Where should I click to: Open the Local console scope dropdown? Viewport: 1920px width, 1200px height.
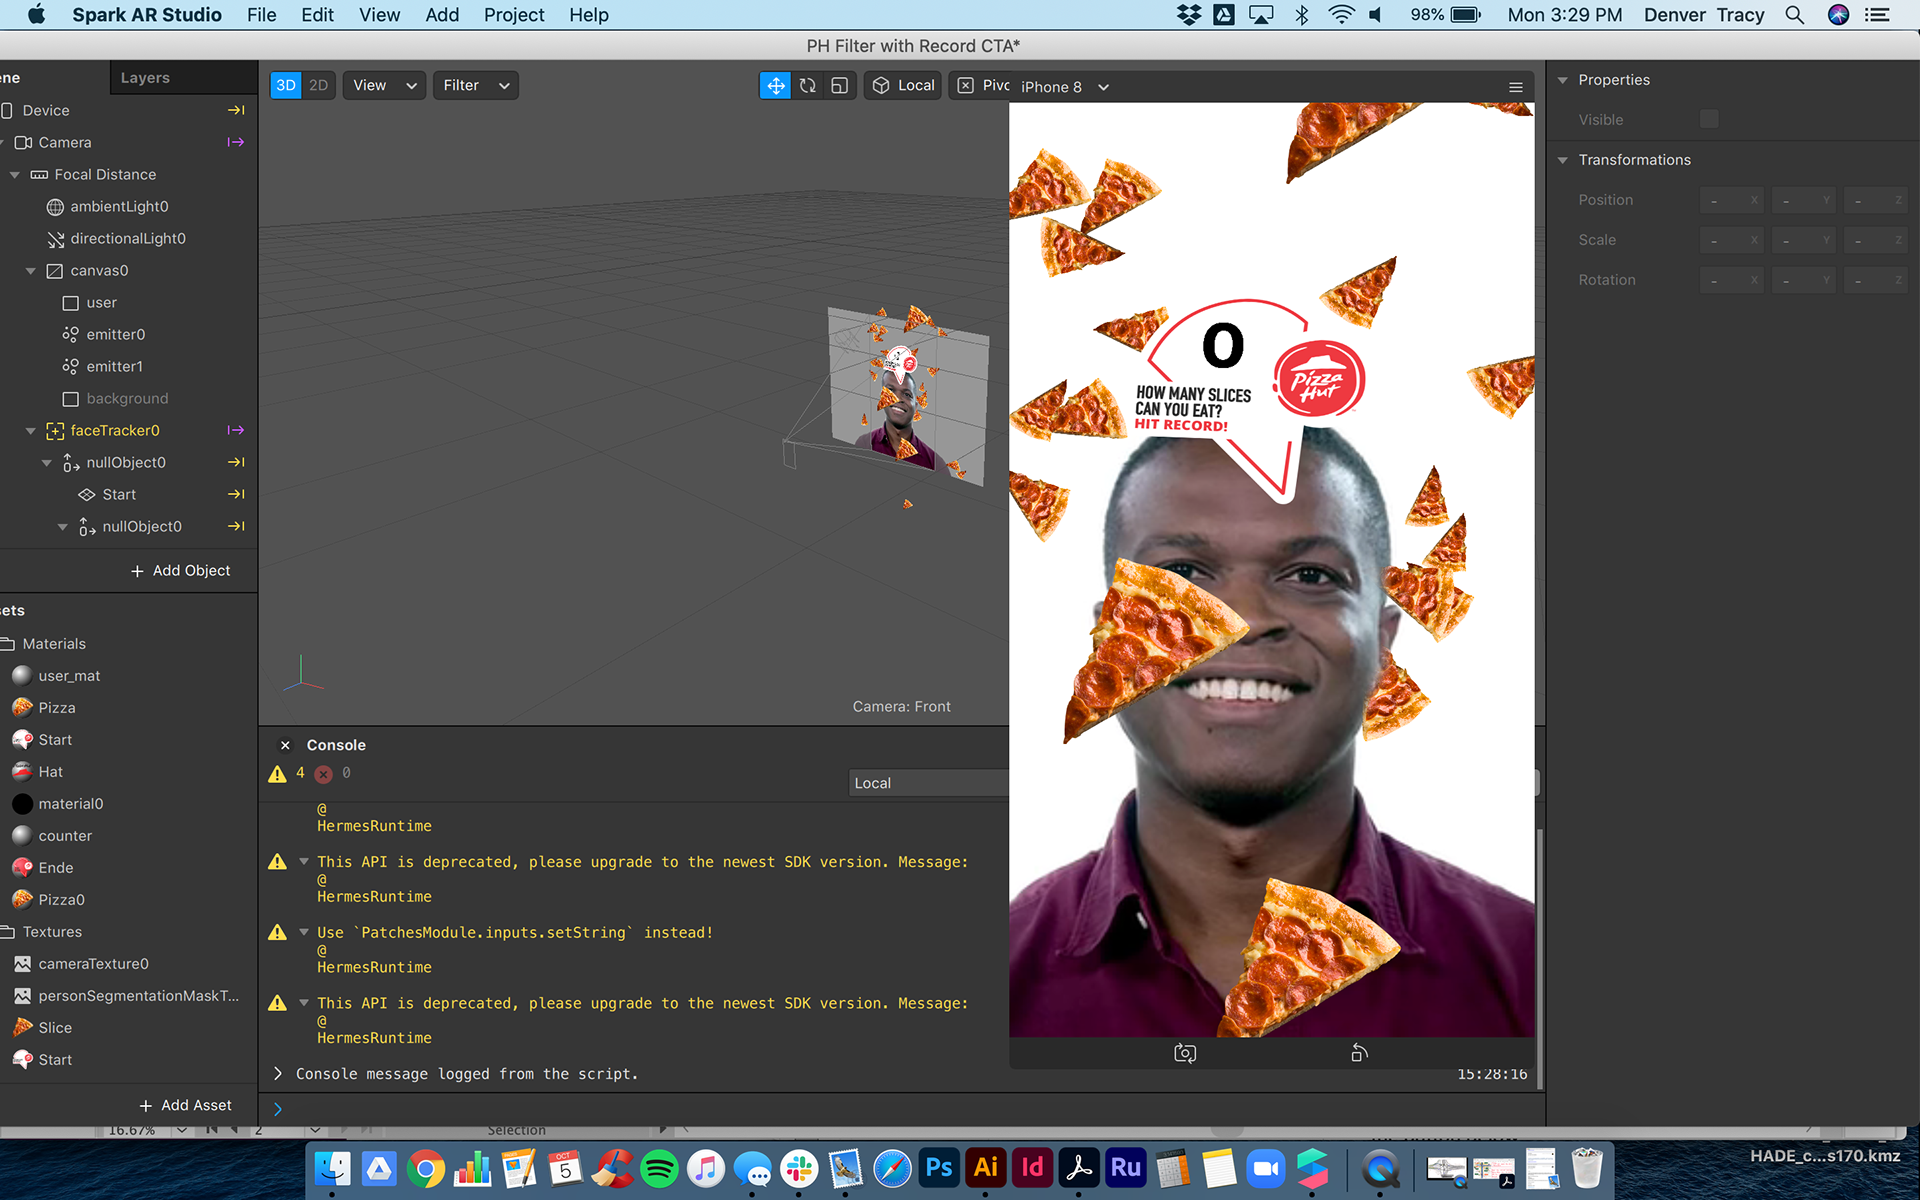tap(928, 783)
